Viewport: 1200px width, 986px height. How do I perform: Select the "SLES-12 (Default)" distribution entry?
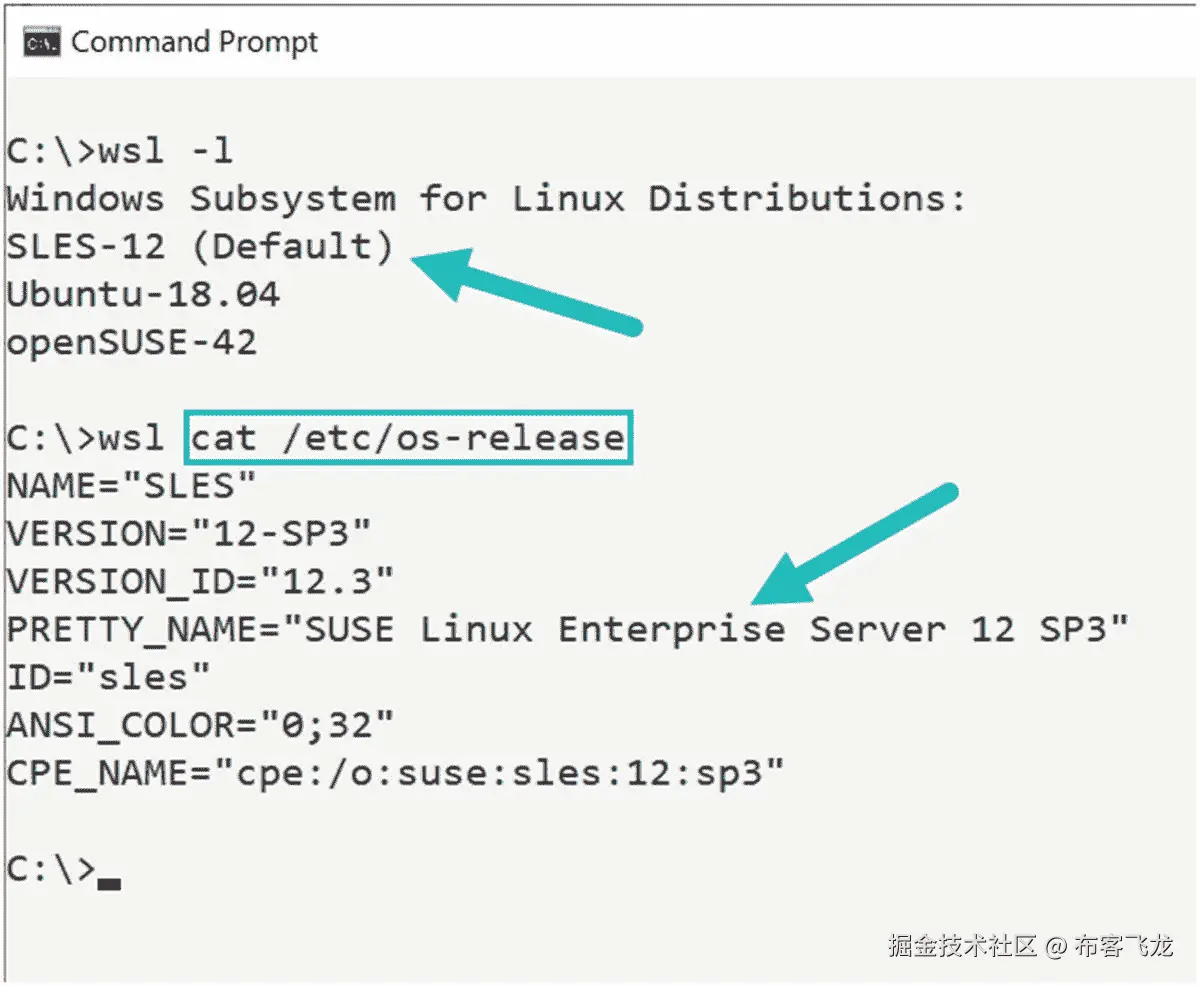(x=200, y=247)
